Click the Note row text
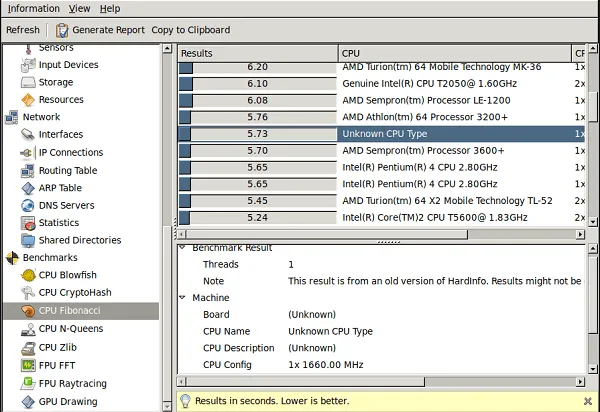The width and height of the screenshot is (600, 412). (435, 281)
